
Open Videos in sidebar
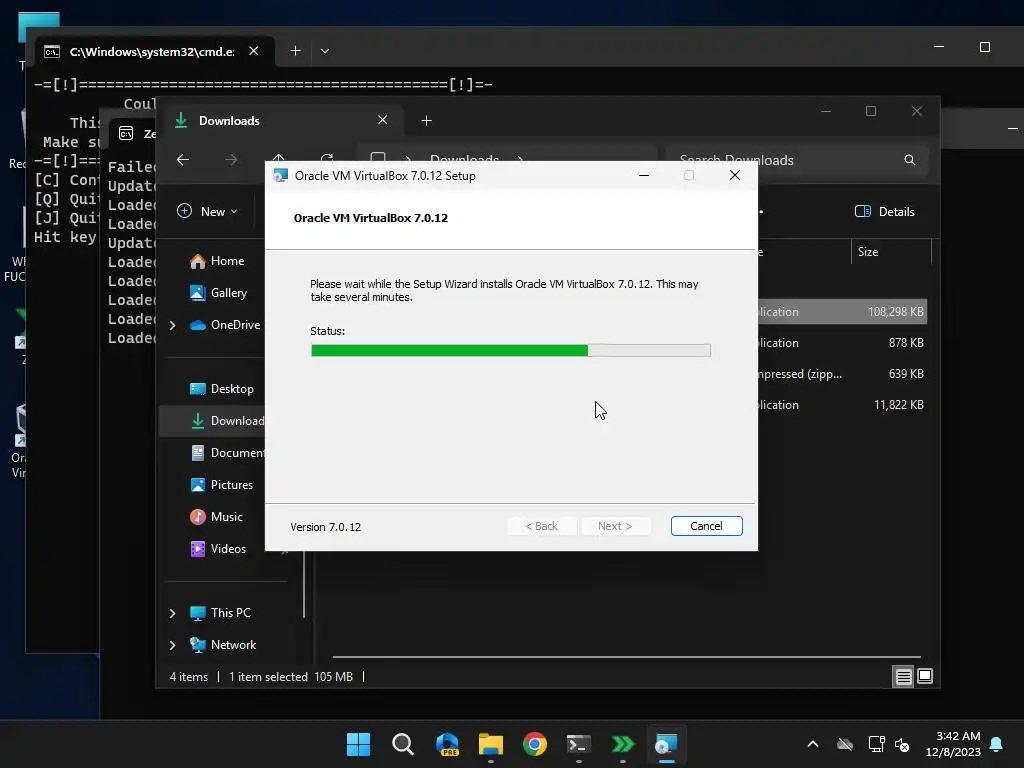coord(218,549)
